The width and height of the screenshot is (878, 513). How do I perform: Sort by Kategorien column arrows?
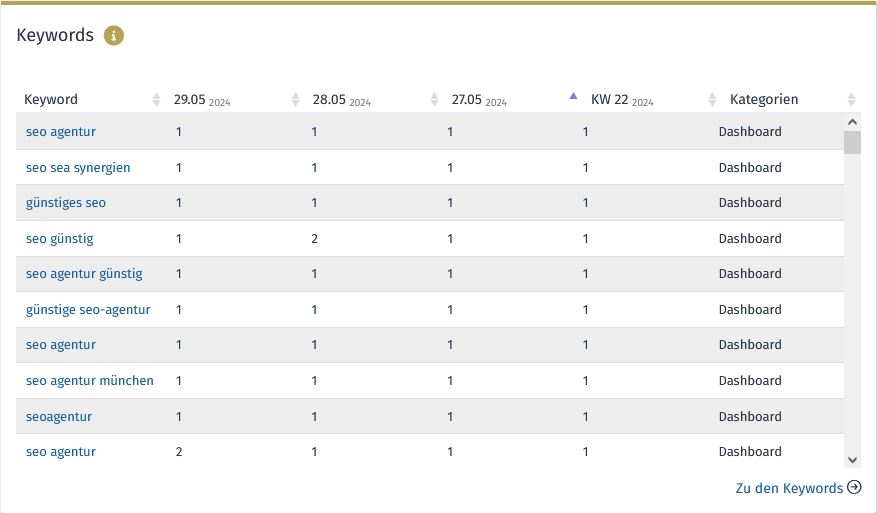pyautogui.click(x=852, y=100)
